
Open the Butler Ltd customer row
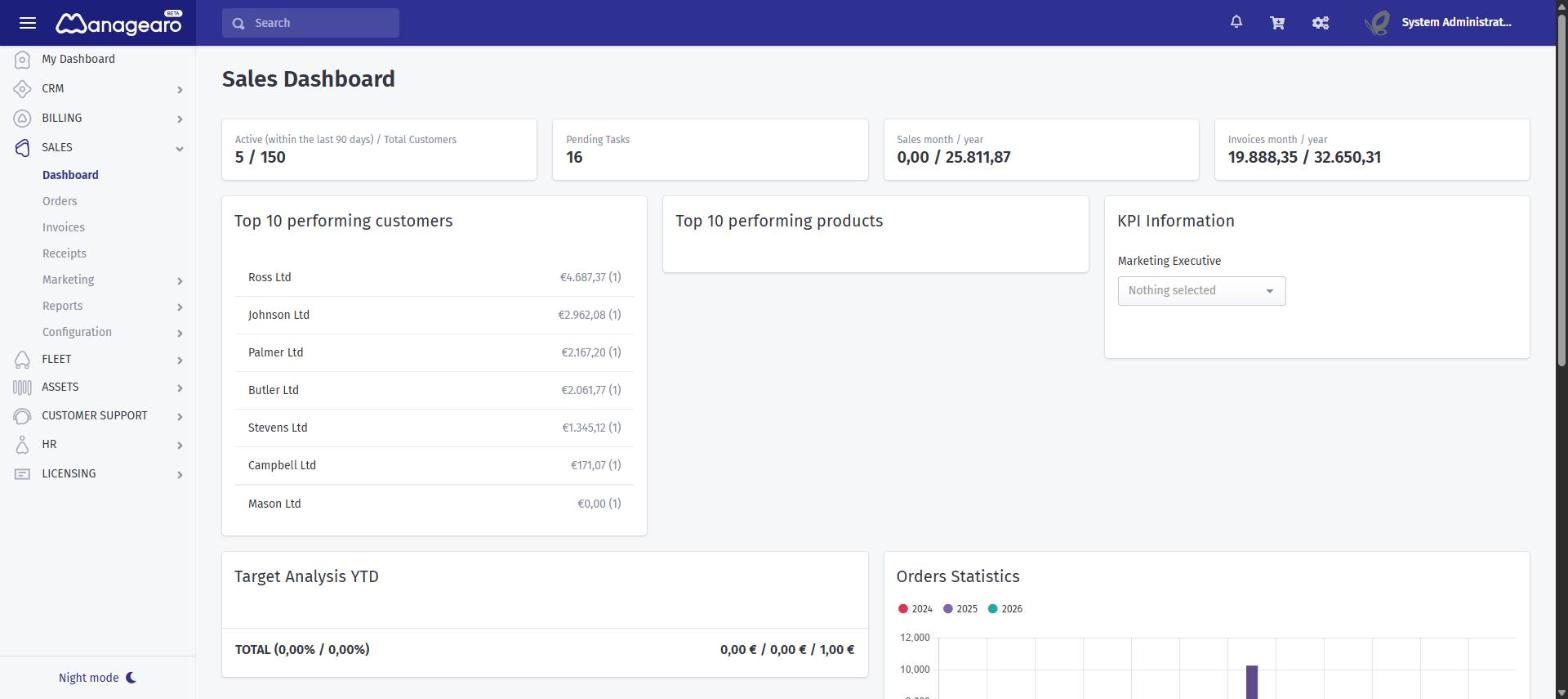(434, 391)
